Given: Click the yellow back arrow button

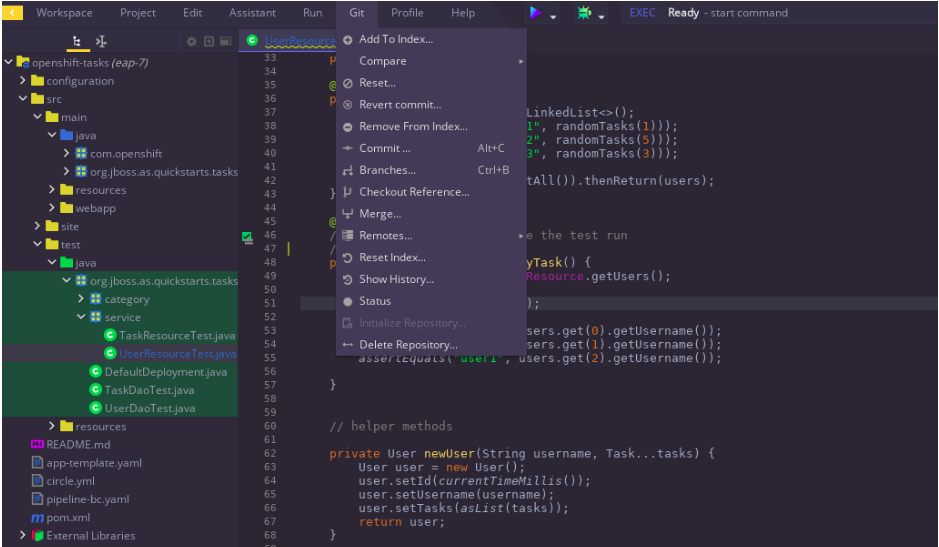Looking at the screenshot, I should (x=13, y=12).
